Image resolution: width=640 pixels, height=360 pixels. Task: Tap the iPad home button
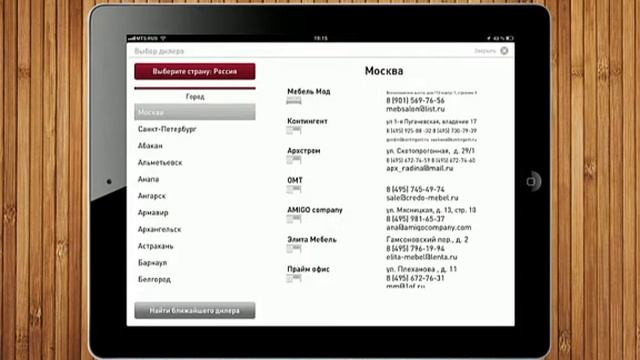coord(531,182)
